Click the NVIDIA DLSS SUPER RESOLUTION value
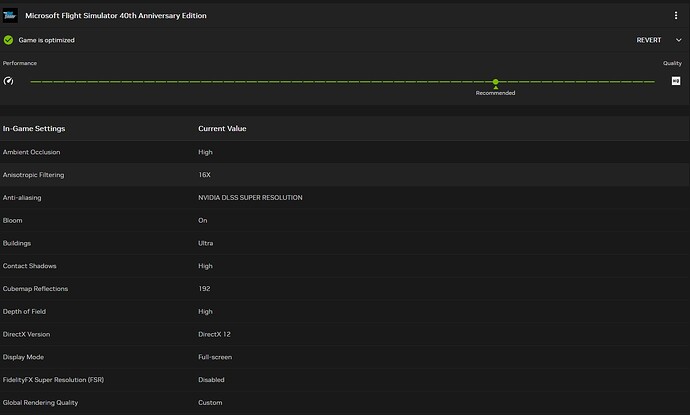Viewport: 690px width, 415px height. point(250,198)
